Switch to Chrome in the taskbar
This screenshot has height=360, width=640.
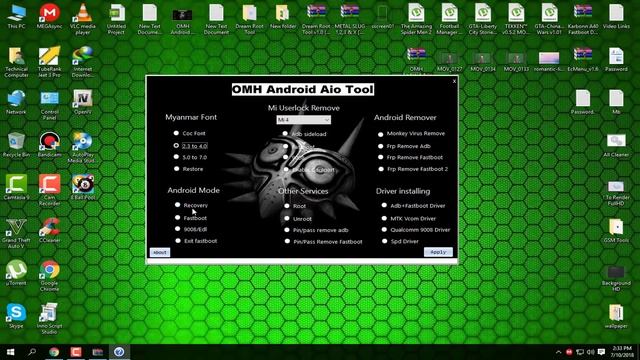click(x=54, y=352)
